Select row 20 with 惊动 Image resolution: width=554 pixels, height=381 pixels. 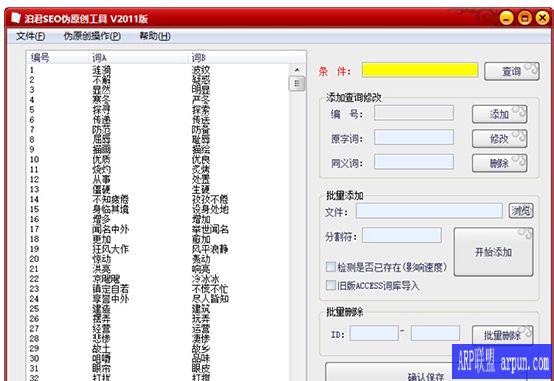tap(158, 259)
